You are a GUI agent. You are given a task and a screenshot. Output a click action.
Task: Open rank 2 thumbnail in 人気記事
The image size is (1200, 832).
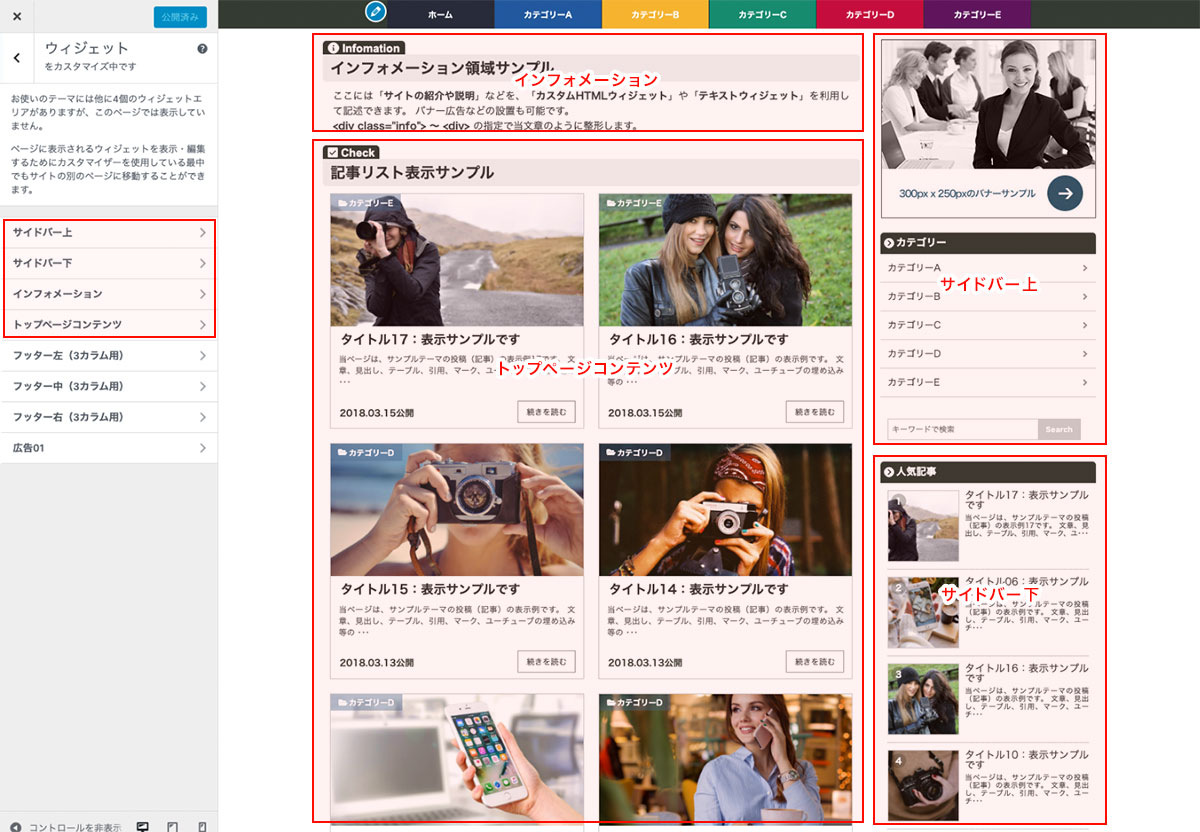coord(923,612)
